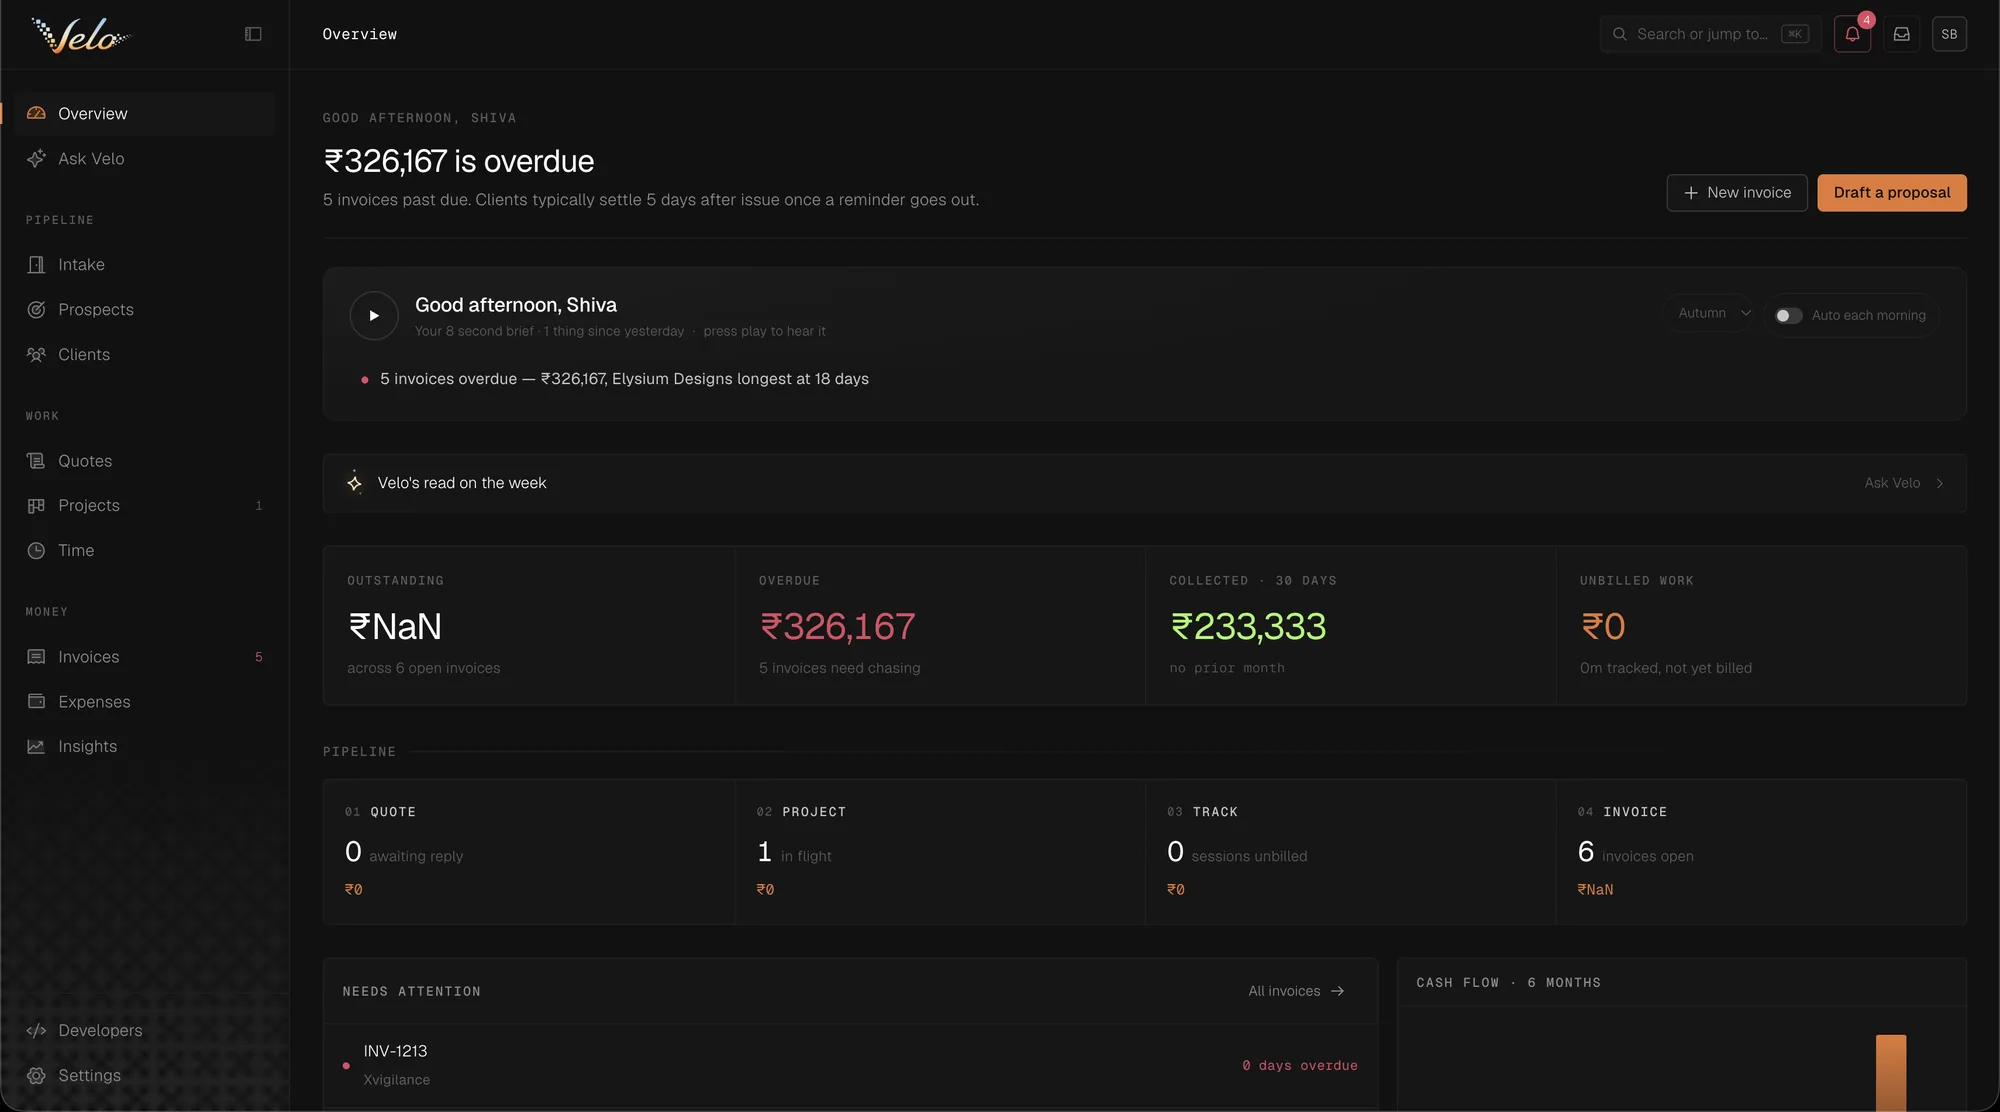Click Ask Velo chevron link
Viewport: 2000px width, 1112px height.
pos(1904,483)
